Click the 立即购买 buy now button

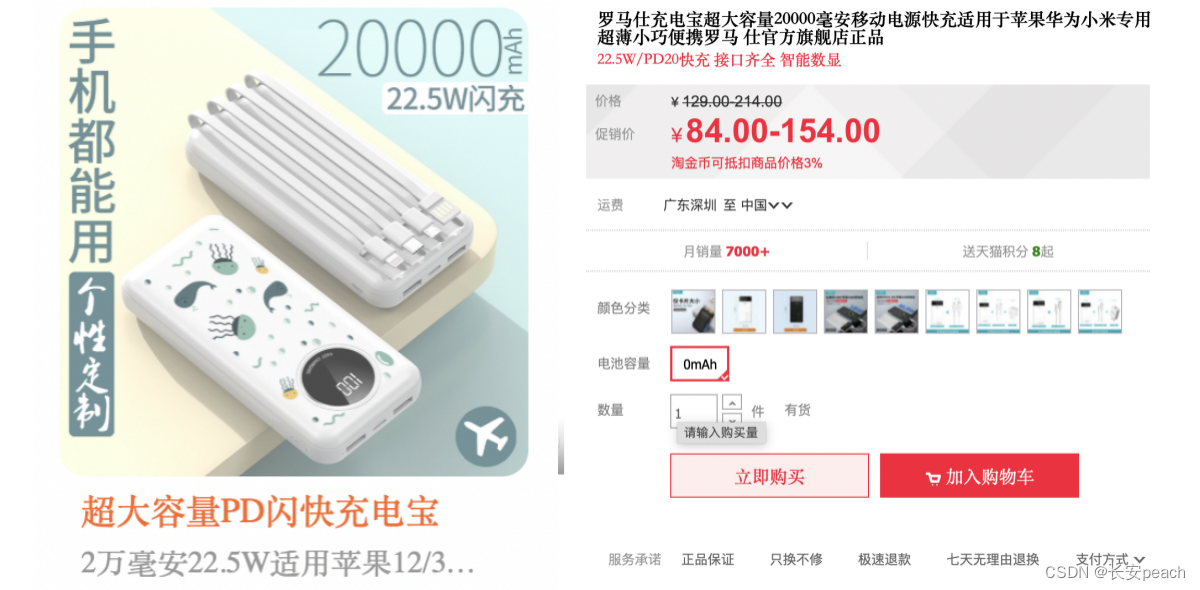[770, 476]
